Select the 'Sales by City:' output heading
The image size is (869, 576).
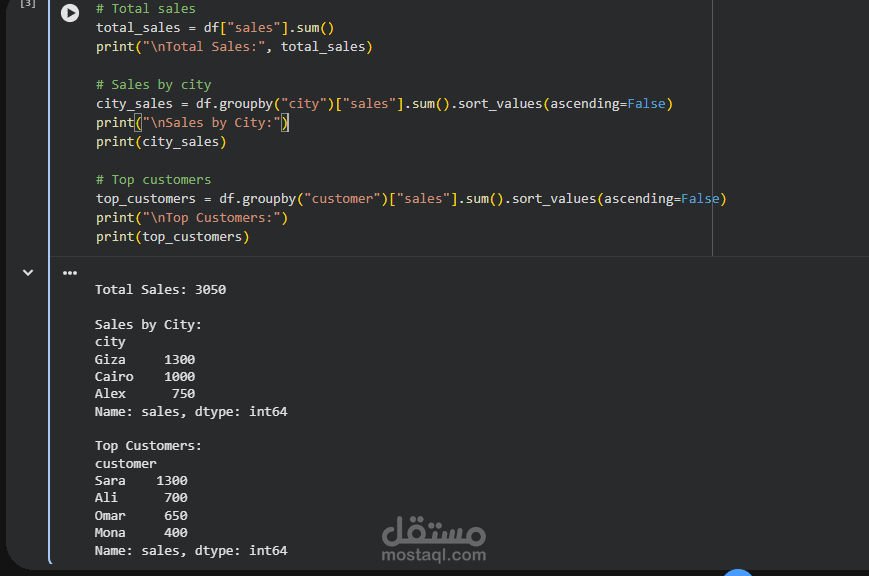click(148, 324)
